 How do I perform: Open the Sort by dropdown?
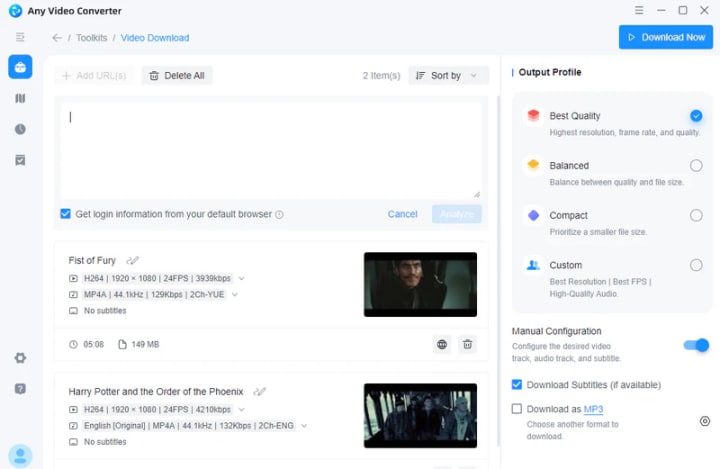tap(448, 75)
